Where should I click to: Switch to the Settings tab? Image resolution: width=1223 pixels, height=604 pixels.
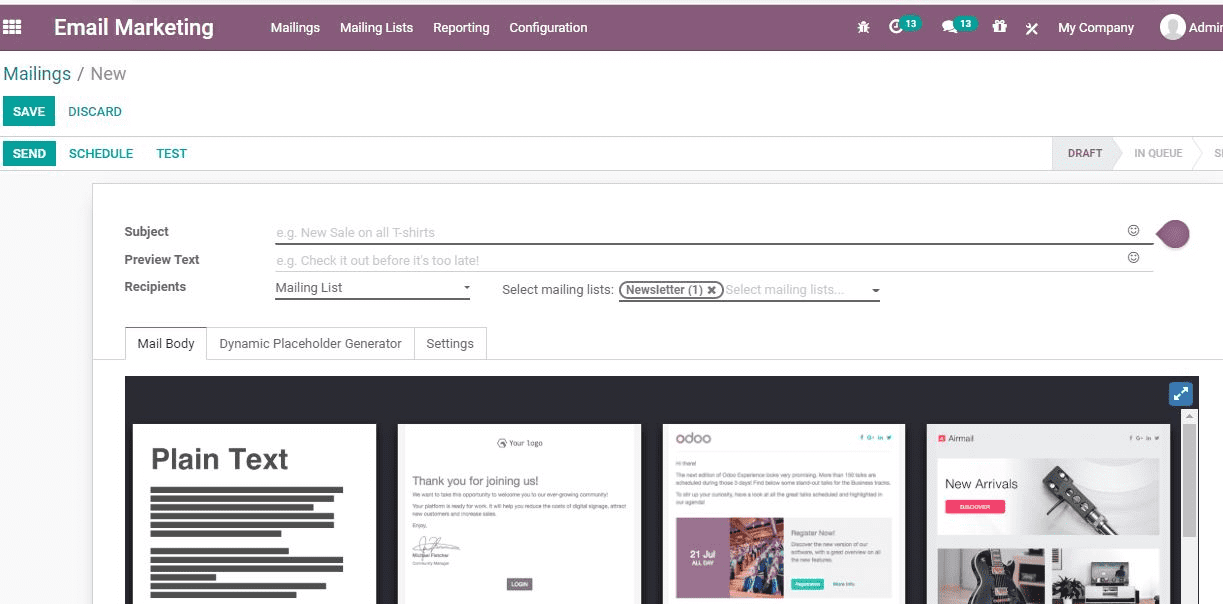450,343
